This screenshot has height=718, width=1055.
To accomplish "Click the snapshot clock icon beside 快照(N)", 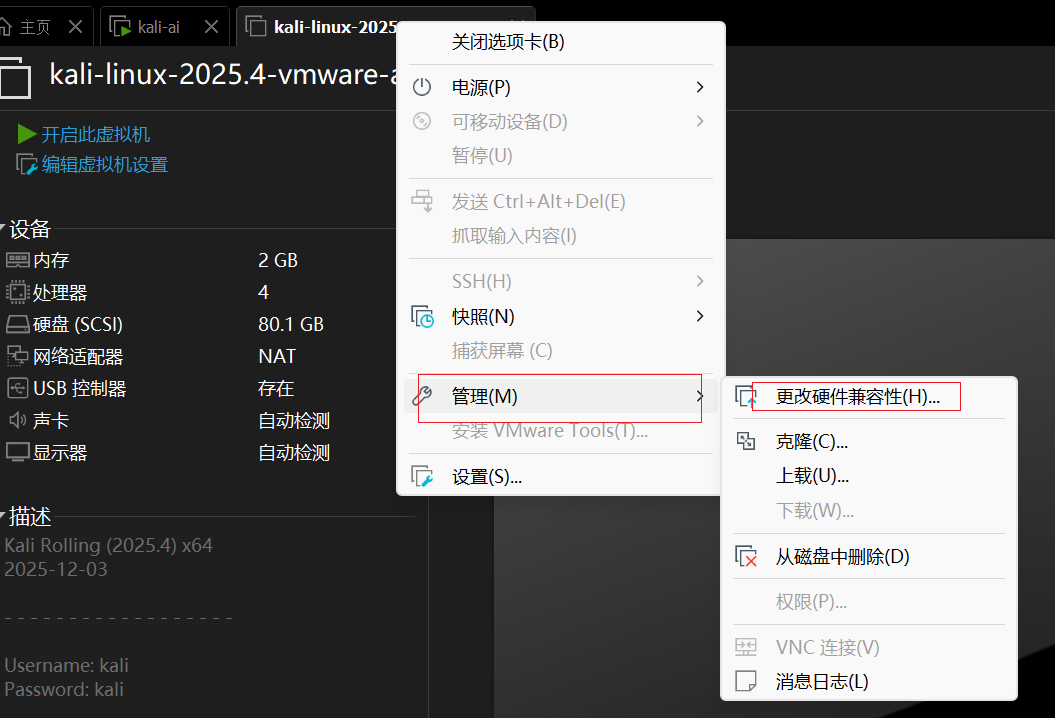I will (x=423, y=316).
